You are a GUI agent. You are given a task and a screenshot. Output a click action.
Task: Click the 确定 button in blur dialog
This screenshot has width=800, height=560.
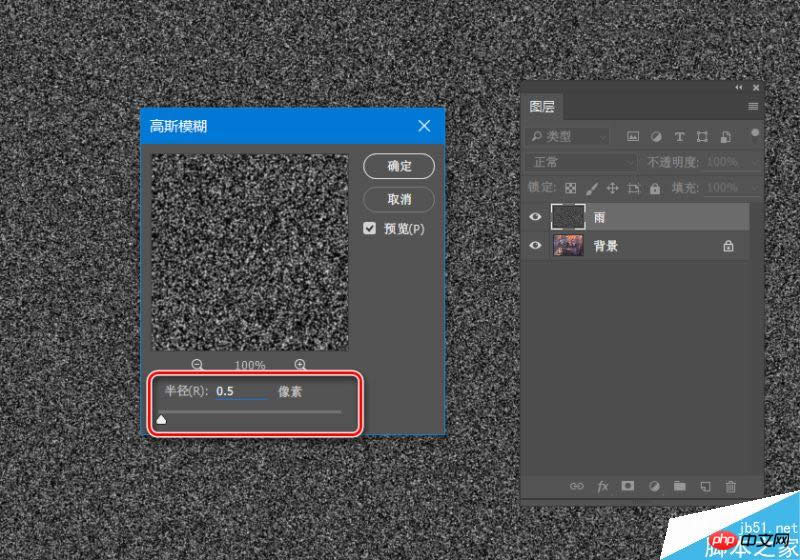(x=399, y=166)
